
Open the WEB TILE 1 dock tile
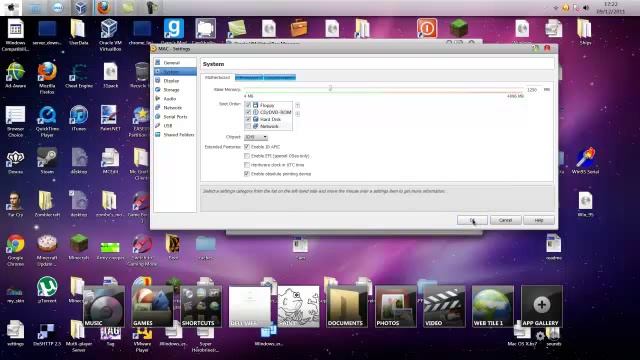tap(493, 307)
